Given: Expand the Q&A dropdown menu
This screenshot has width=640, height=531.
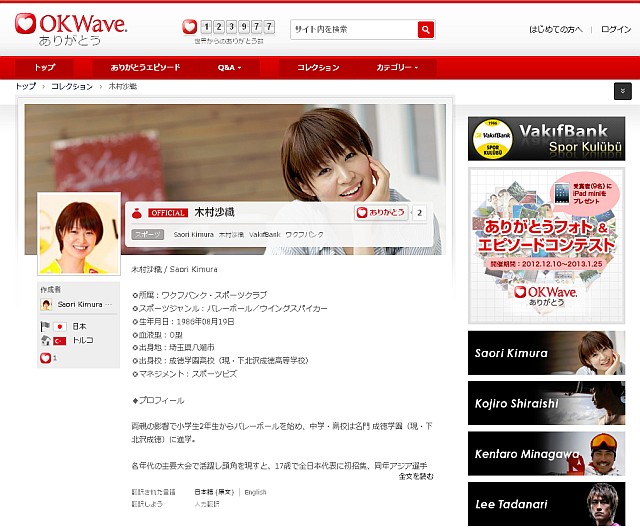Looking at the screenshot, I should click(x=229, y=67).
